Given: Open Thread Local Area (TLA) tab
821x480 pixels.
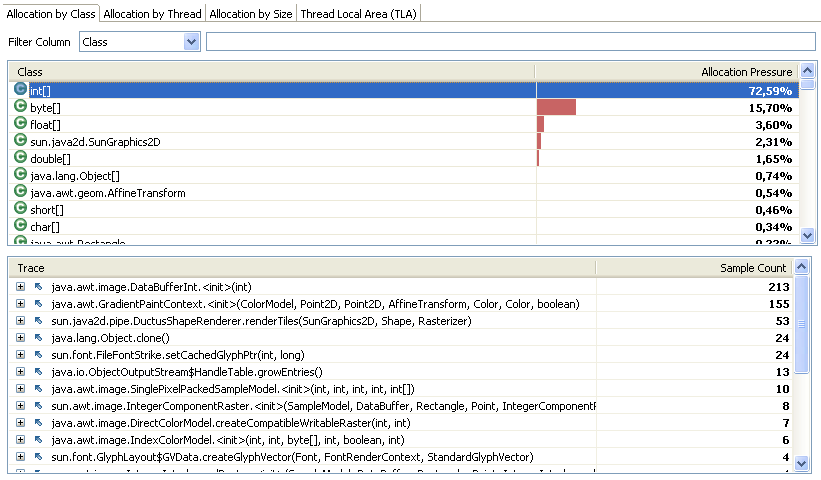Looking at the screenshot, I should (359, 14).
